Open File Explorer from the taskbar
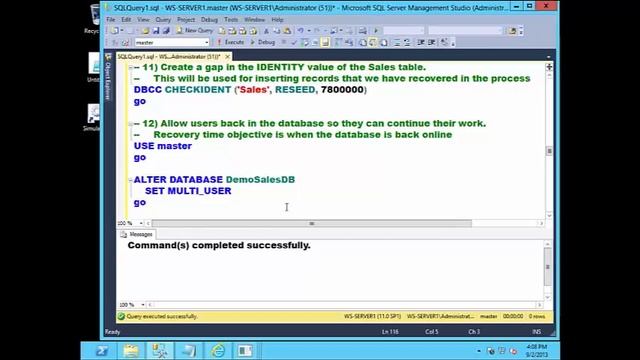This screenshot has height=360, width=640. (131, 351)
